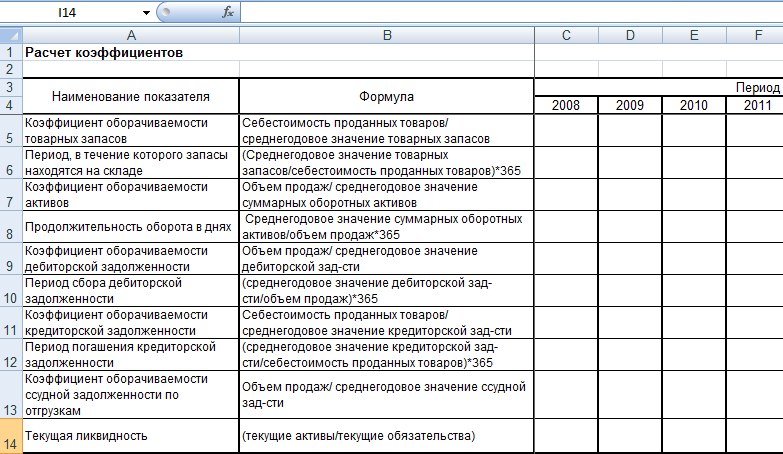Select 'Период погашения кредиторской задолженности' cell
This screenshot has height=454, width=783.
[x=131, y=355]
